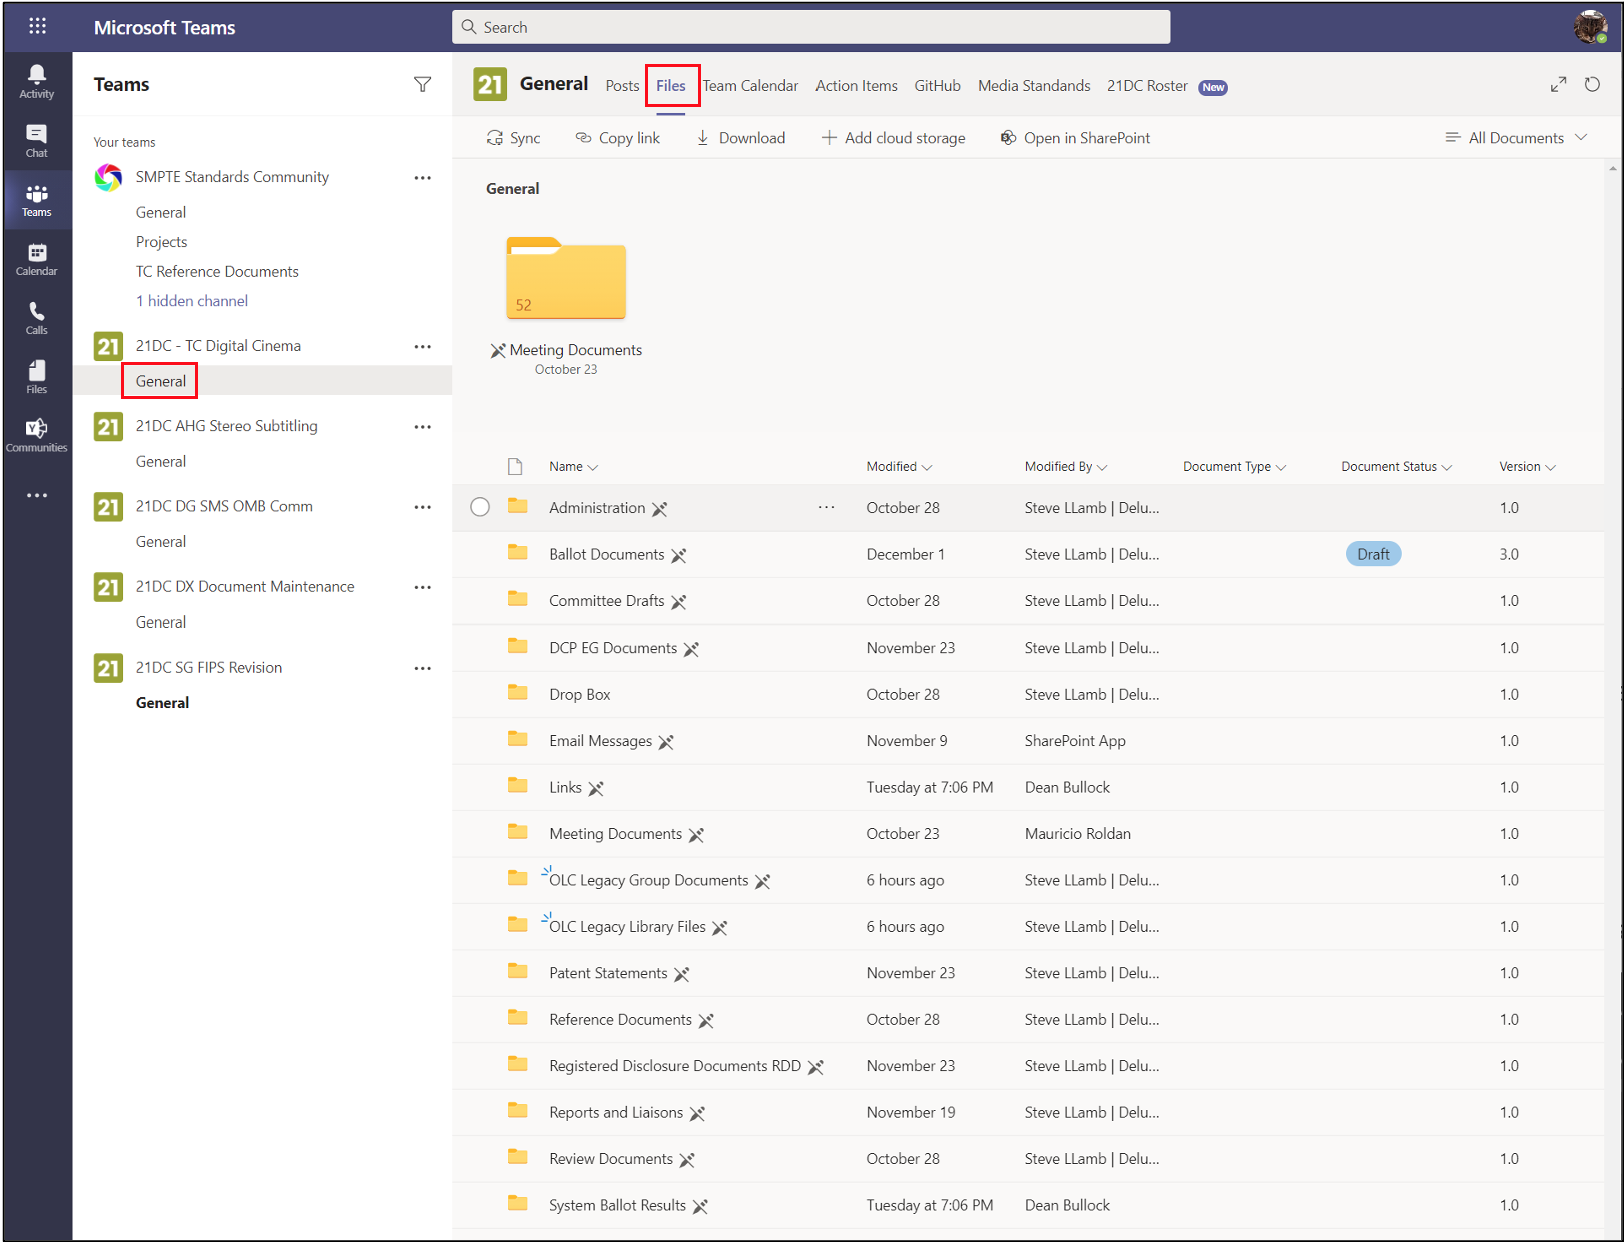This screenshot has height=1242, width=1624.
Task: Open more options for SMPTE Standards Community
Action: pos(423,178)
